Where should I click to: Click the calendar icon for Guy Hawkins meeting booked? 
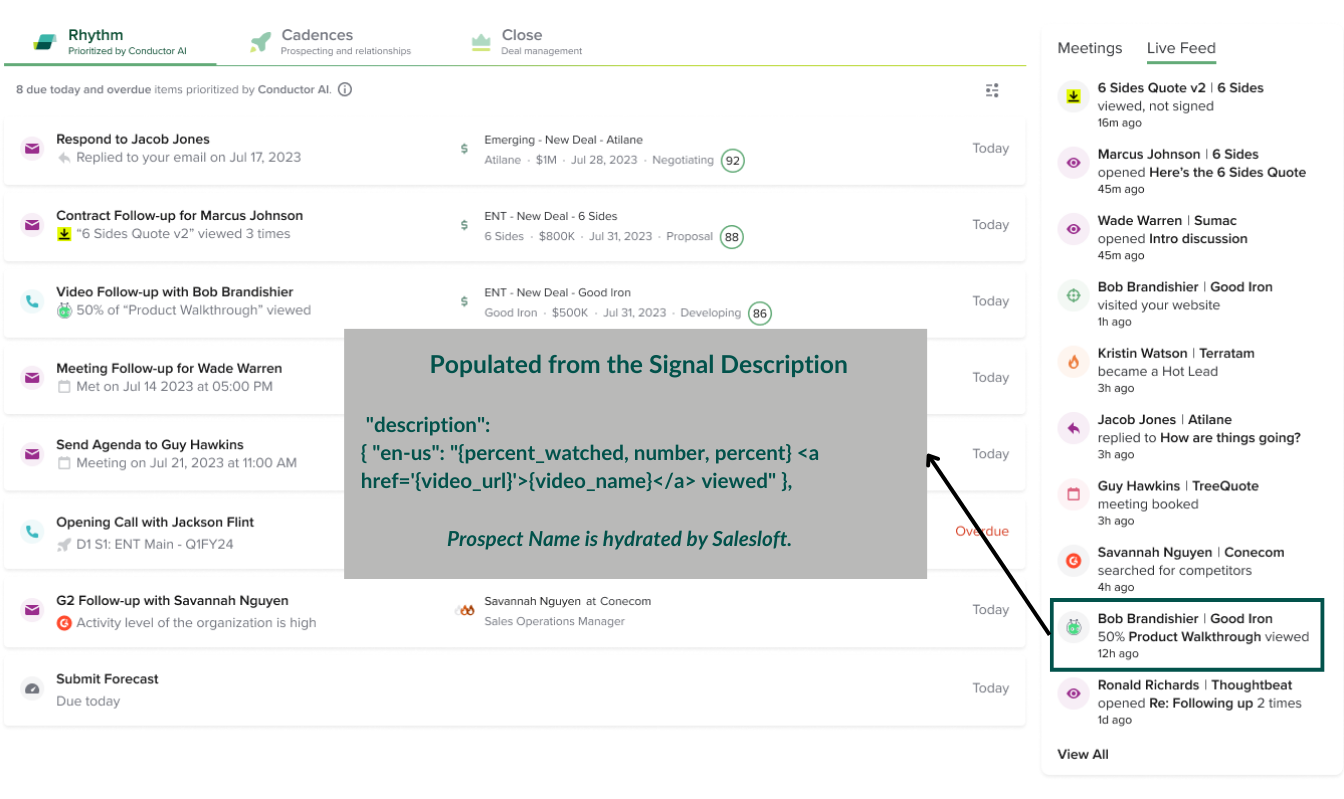(x=1073, y=495)
